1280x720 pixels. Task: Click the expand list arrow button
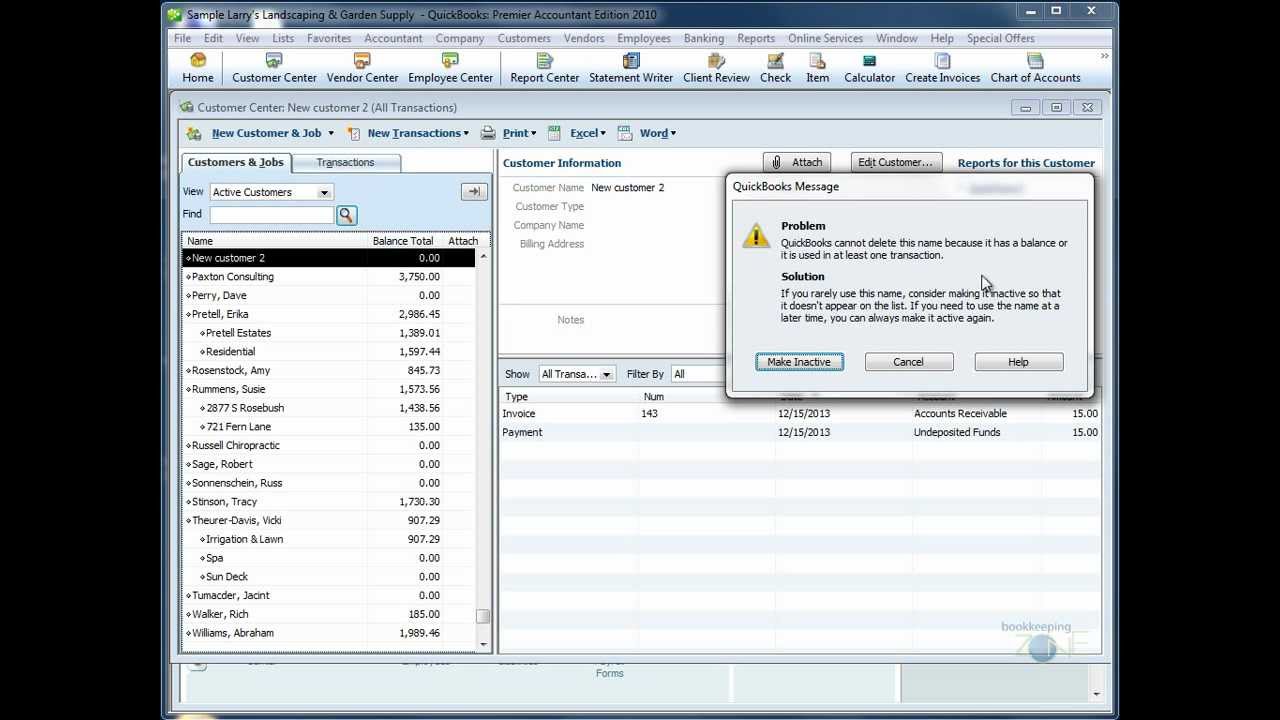click(x=474, y=192)
